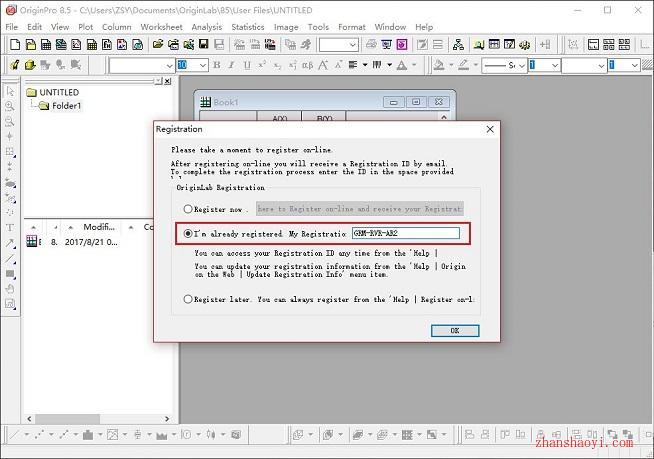Click the Registration ID input field
Screen dimensions: 654x459
(x=406, y=233)
